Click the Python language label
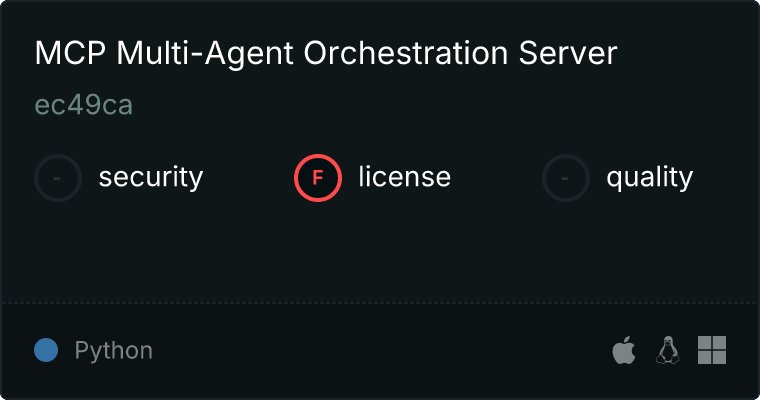The height and width of the screenshot is (400, 760). (x=114, y=351)
